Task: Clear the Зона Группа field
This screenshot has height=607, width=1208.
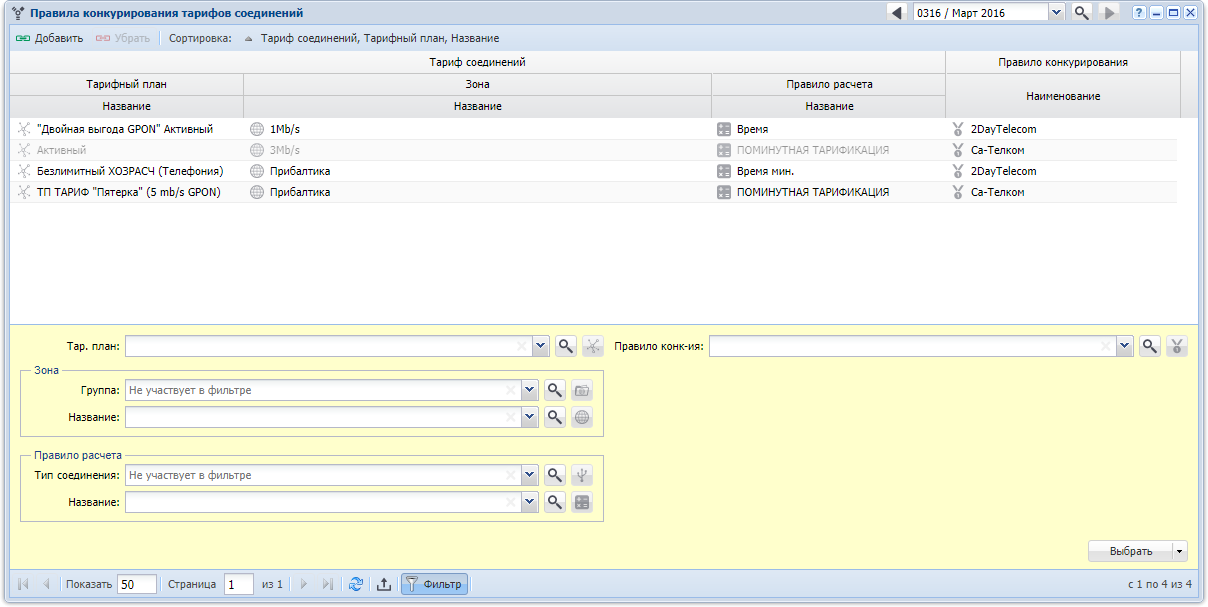Action: coord(510,390)
